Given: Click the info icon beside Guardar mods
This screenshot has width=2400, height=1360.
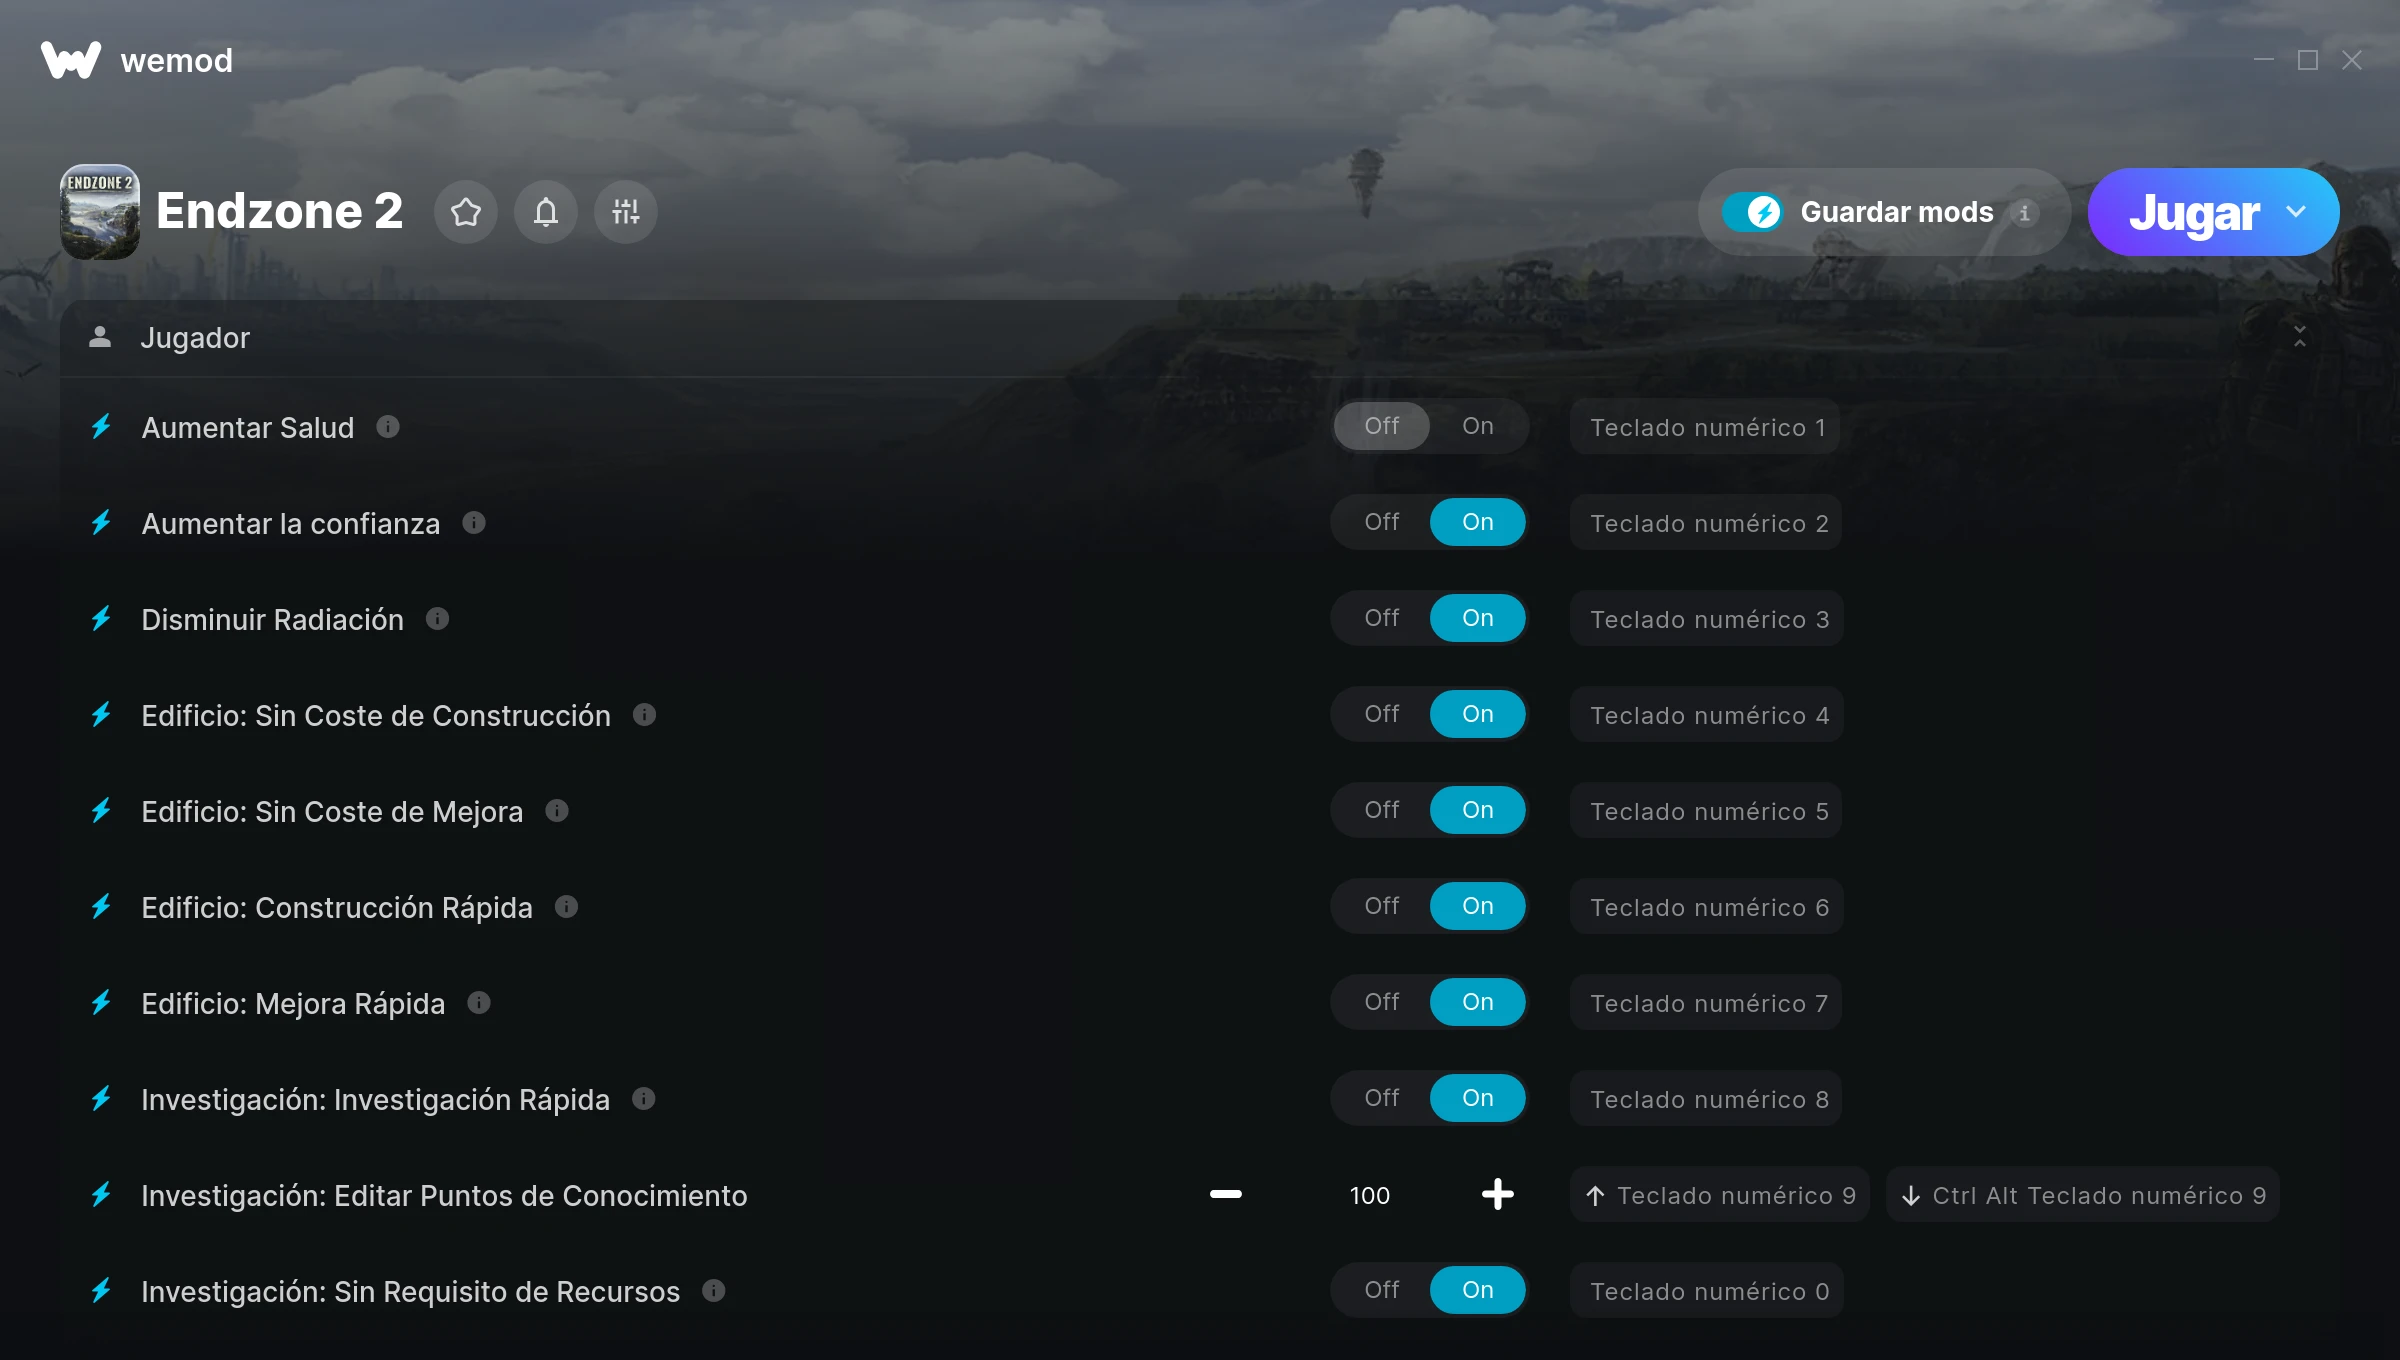Looking at the screenshot, I should click(2025, 213).
